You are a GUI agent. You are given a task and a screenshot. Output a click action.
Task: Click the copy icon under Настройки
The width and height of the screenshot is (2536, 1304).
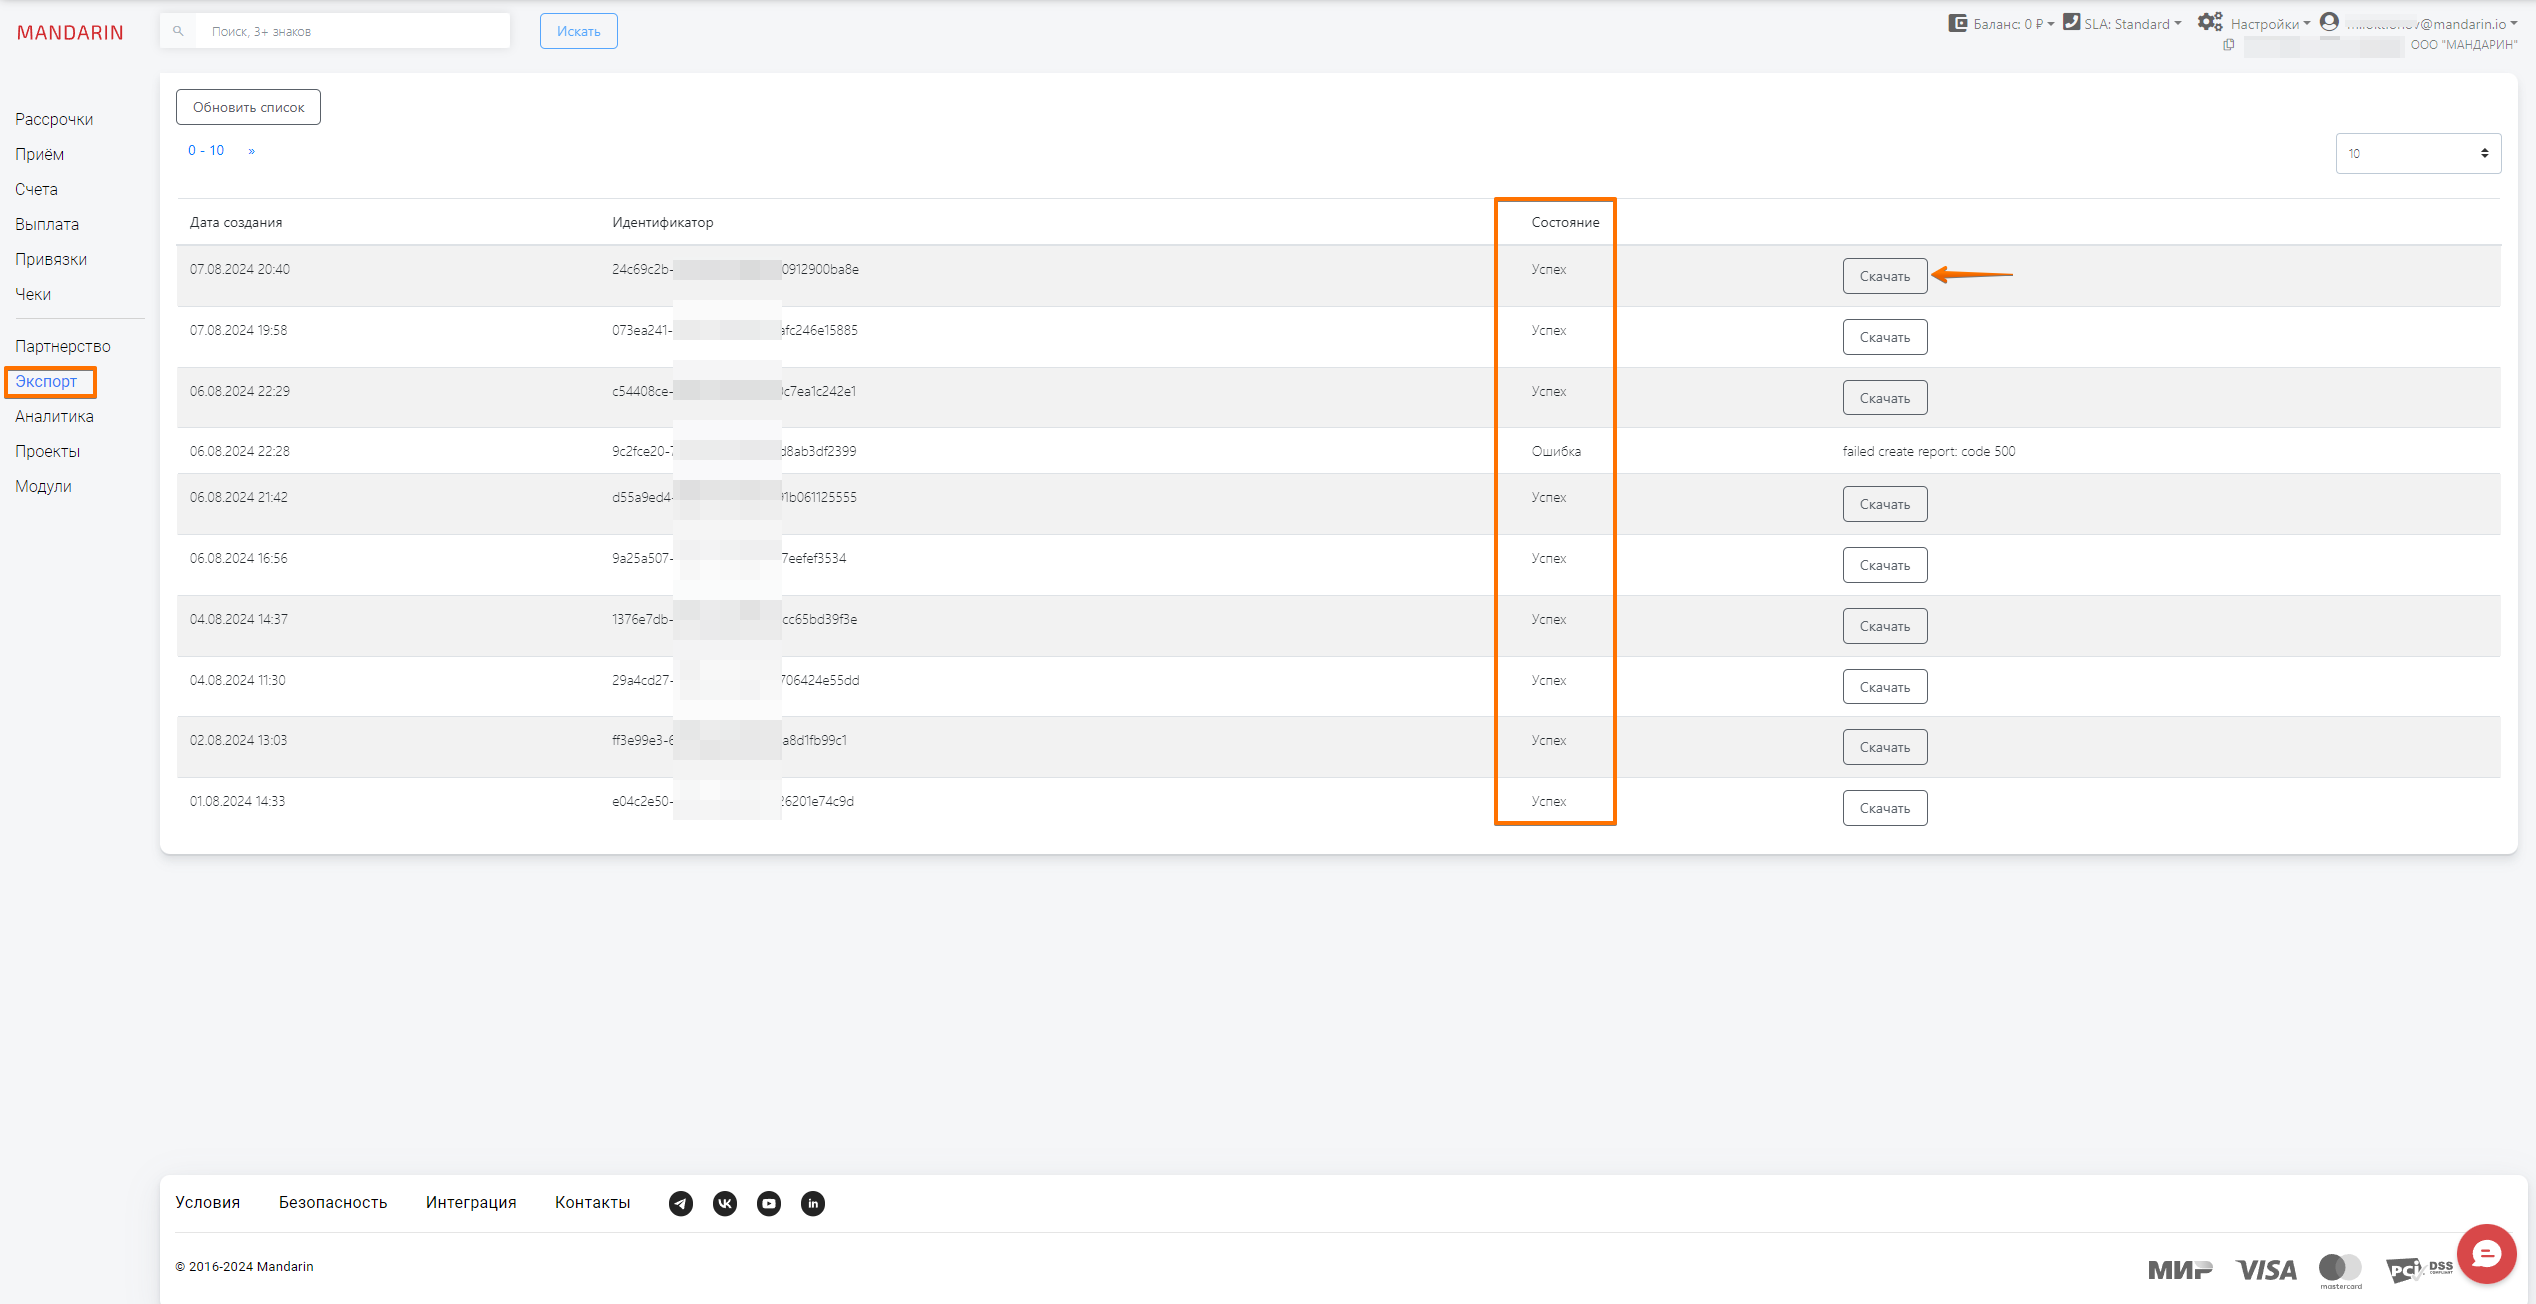pyautogui.click(x=2229, y=45)
